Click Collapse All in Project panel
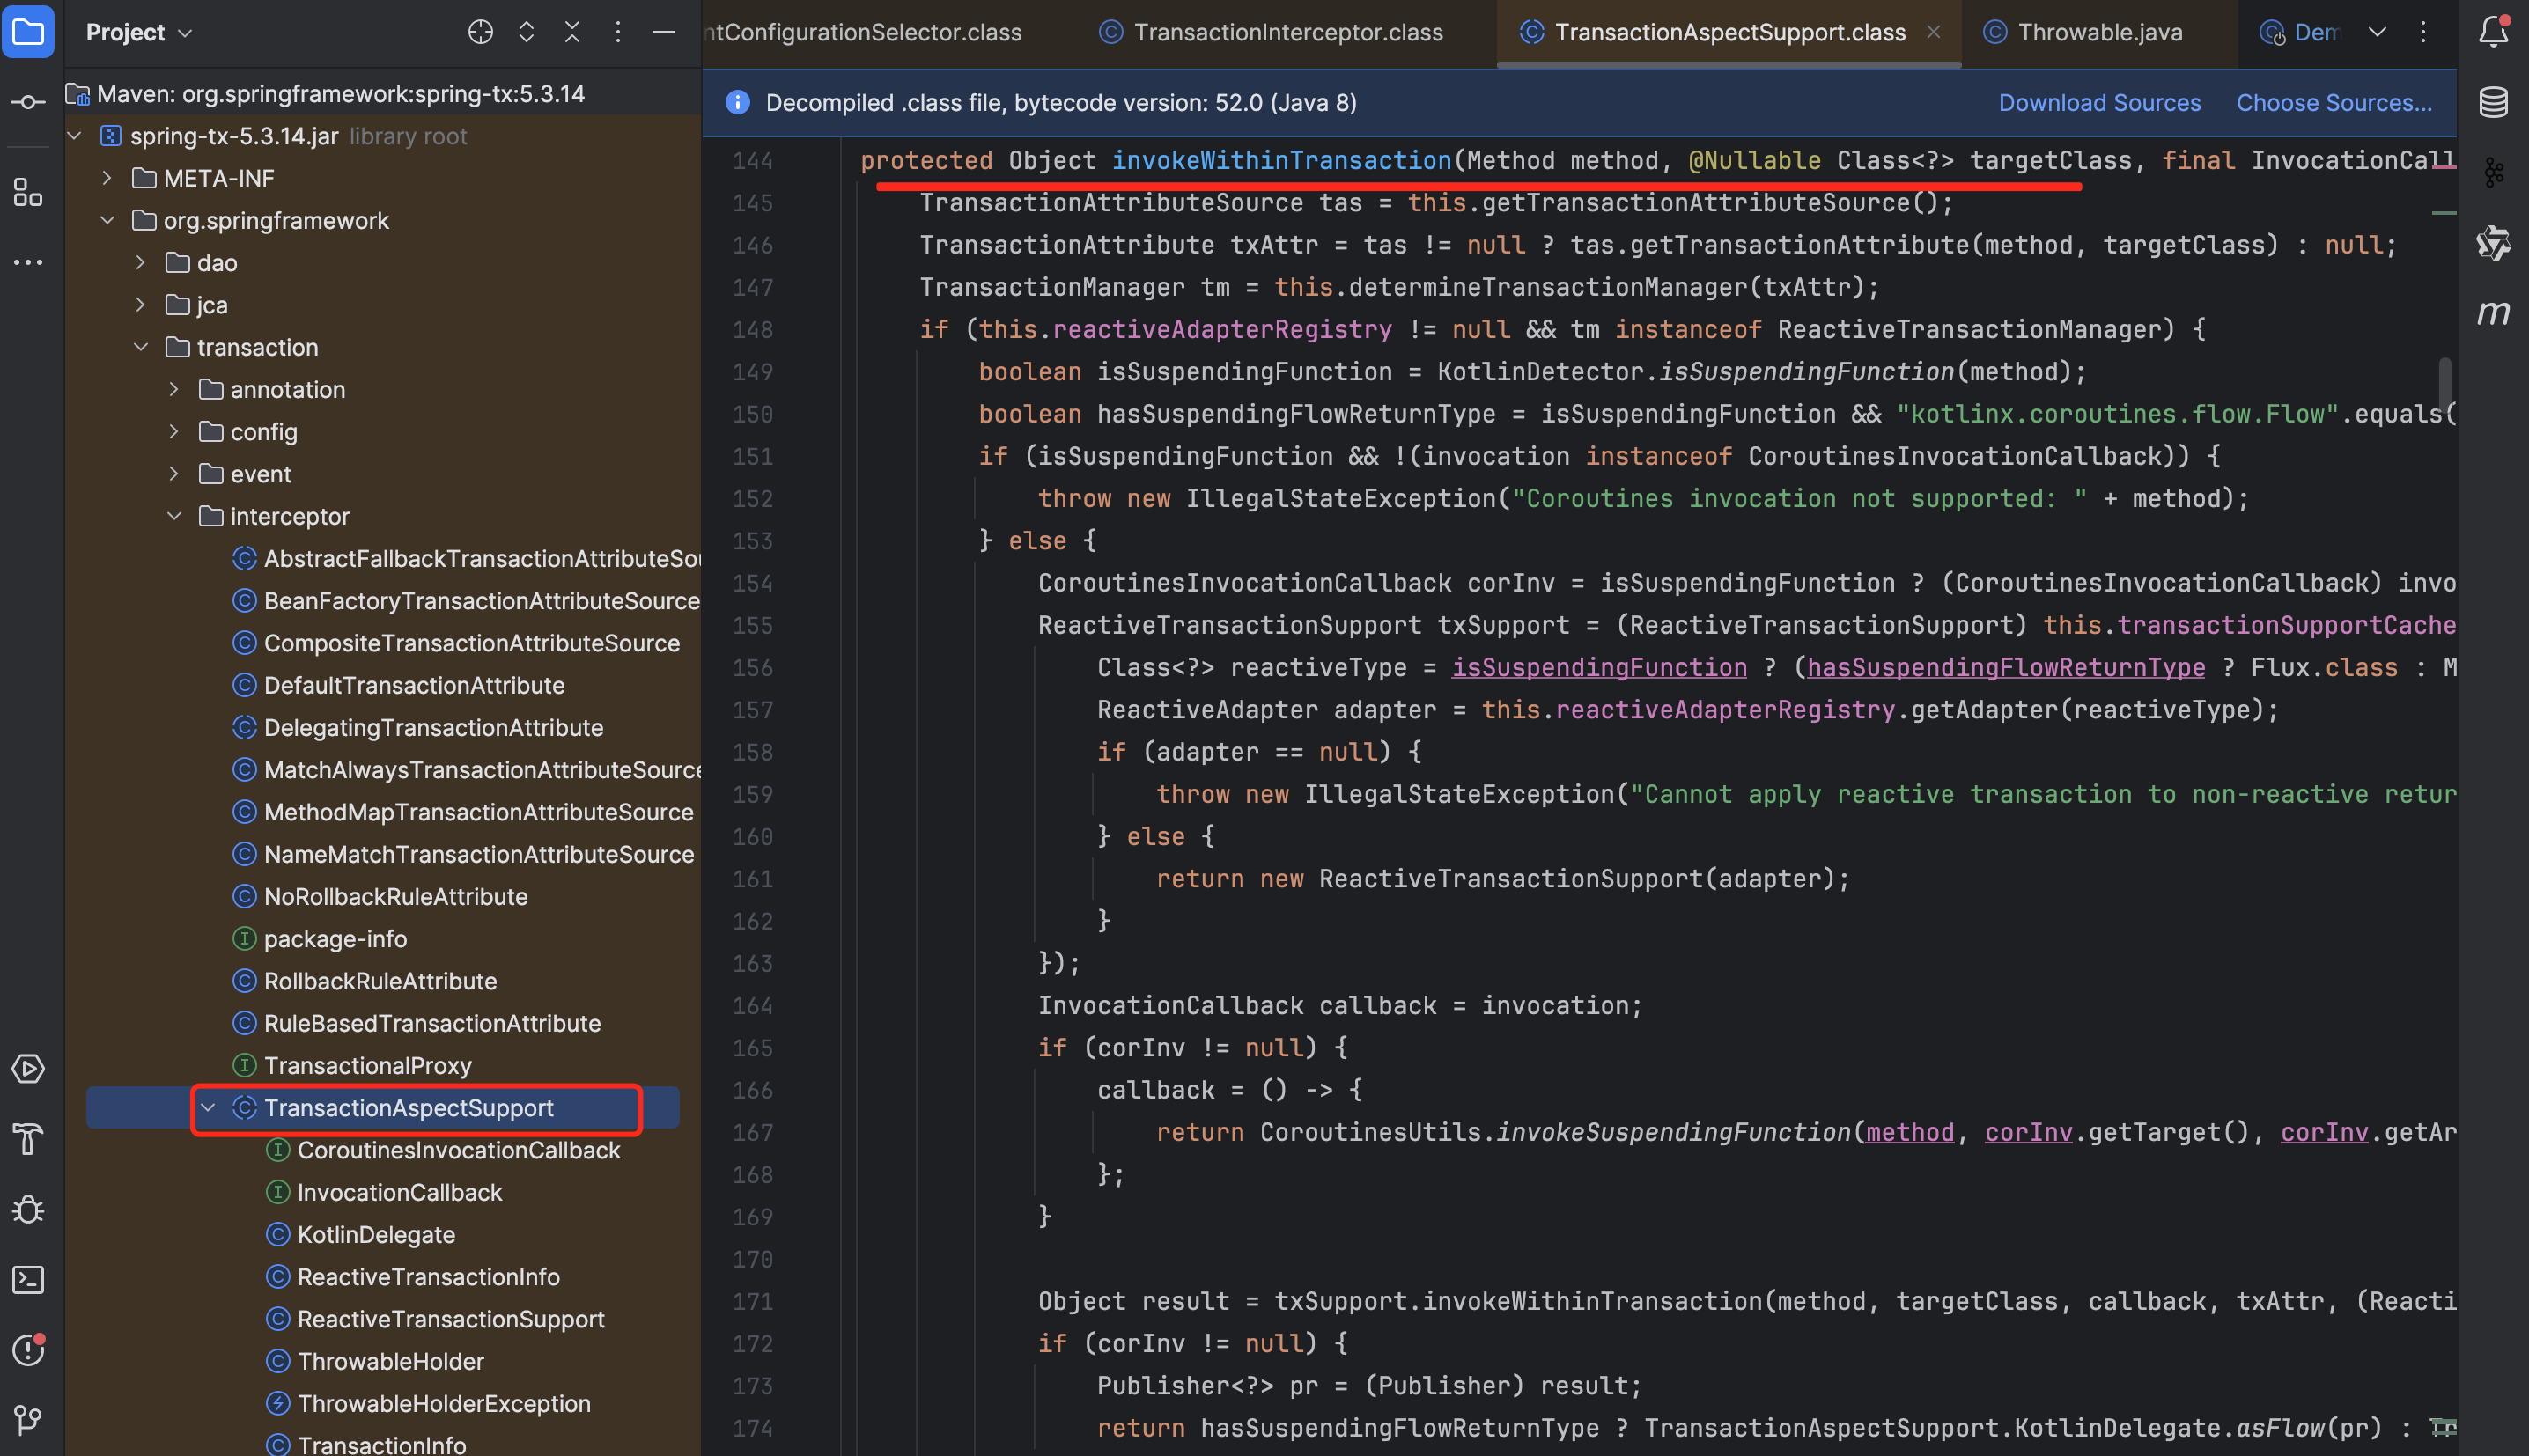2529x1456 pixels. point(572,32)
